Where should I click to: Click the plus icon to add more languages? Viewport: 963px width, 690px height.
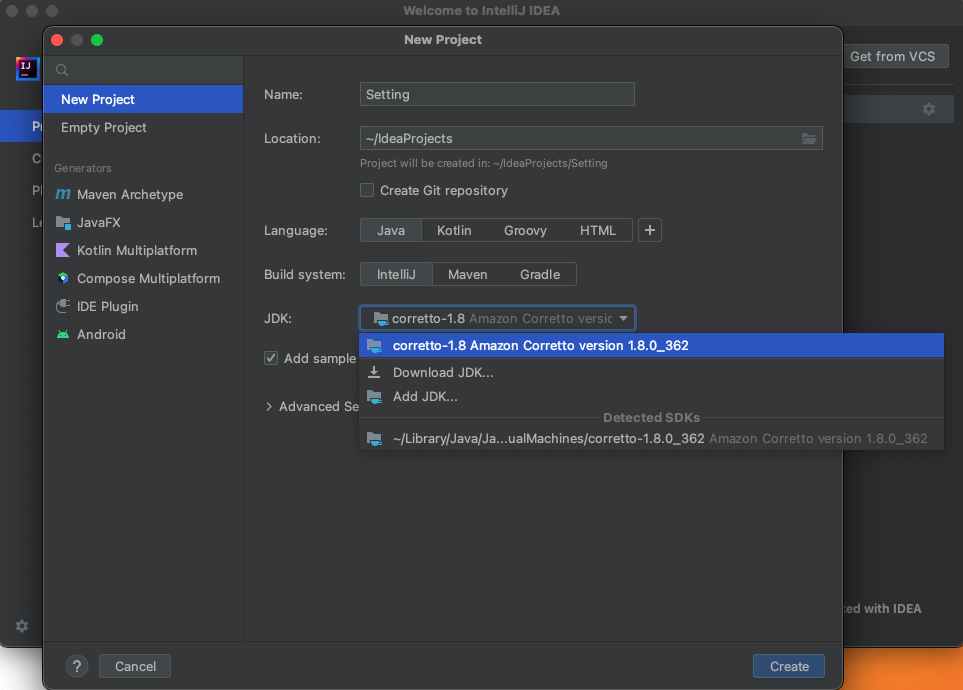coord(650,230)
